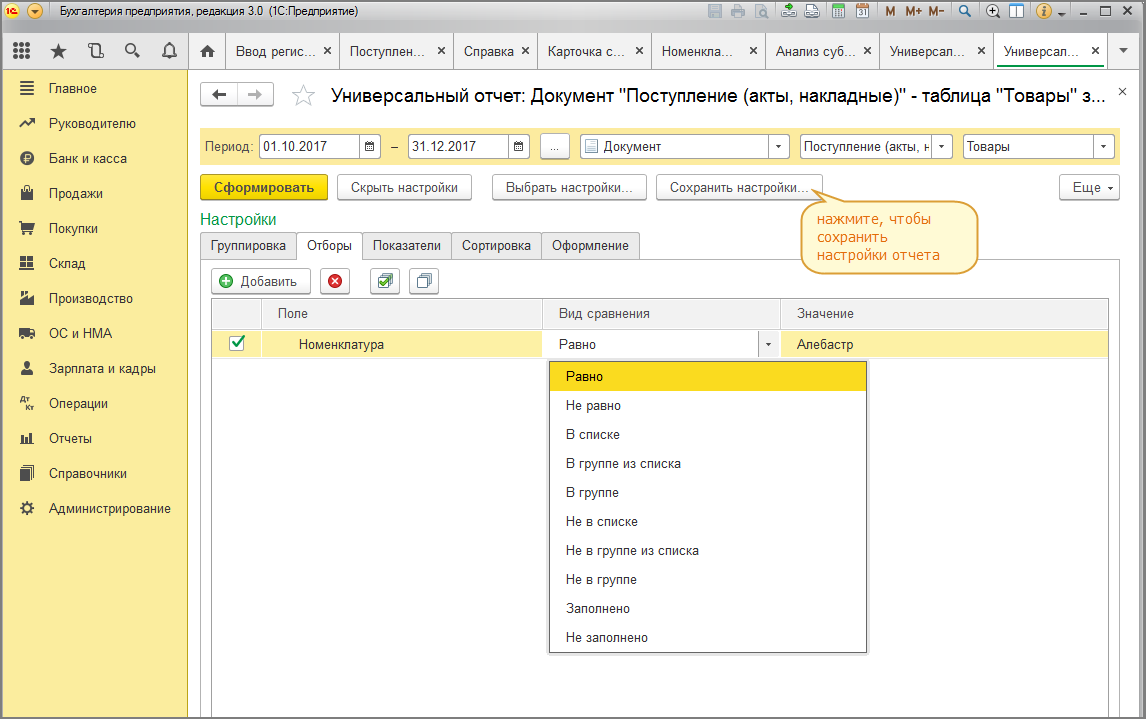The height and width of the screenshot is (719, 1146).
Task: Add report to favorites star
Action: pos(302,96)
